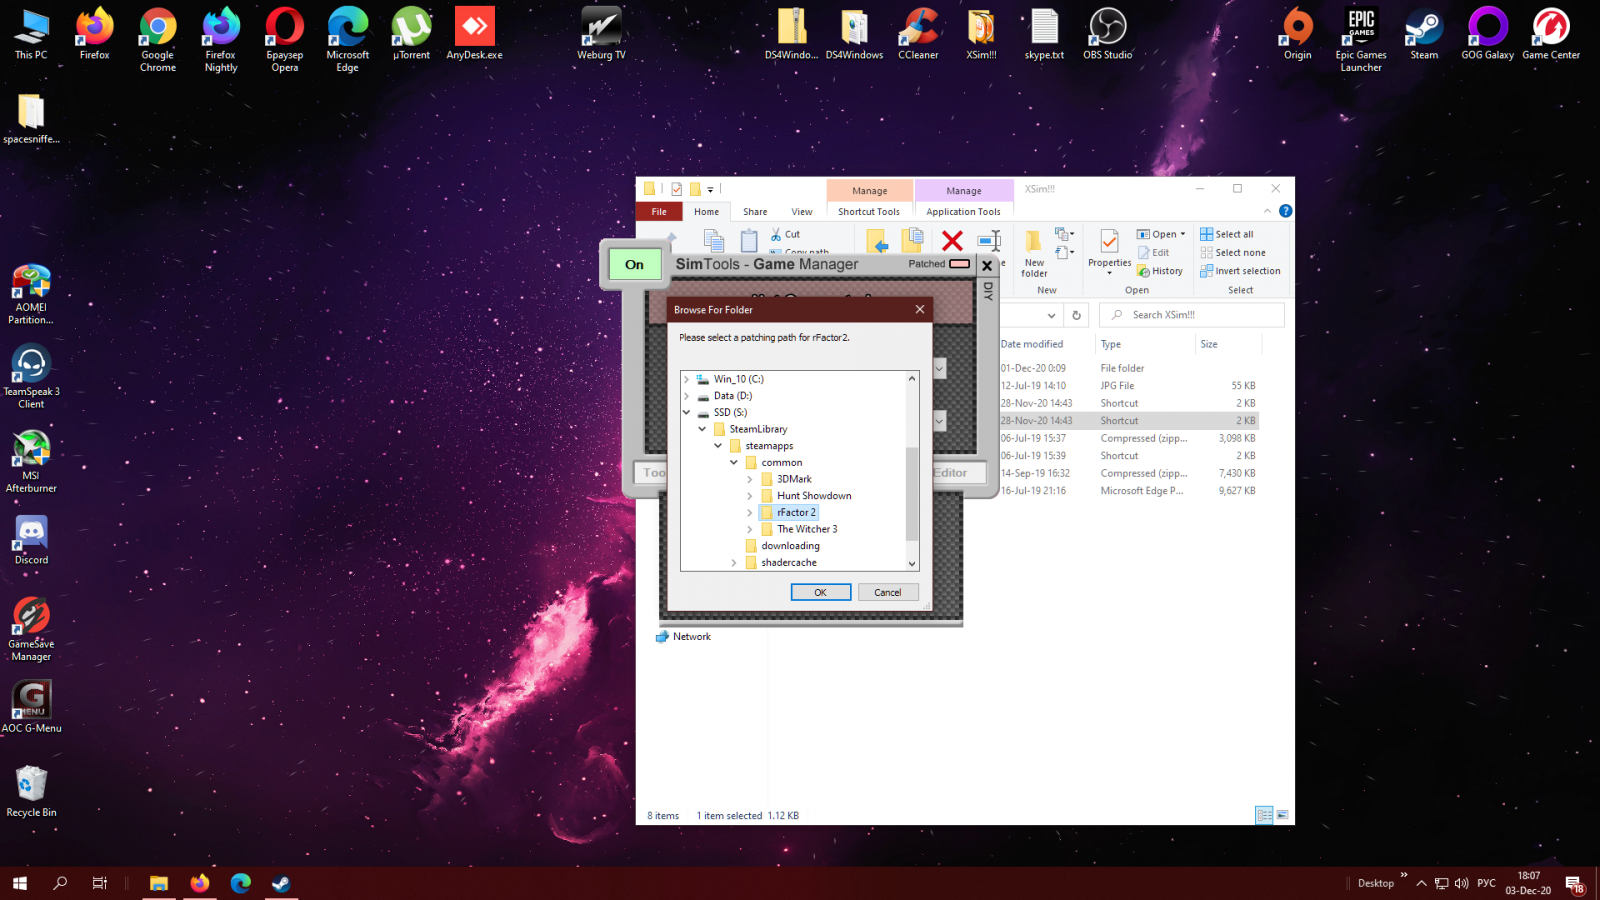Viewport: 1600px width, 900px height.
Task: Expand the Win_10 (C:) drive node
Action: pos(686,379)
